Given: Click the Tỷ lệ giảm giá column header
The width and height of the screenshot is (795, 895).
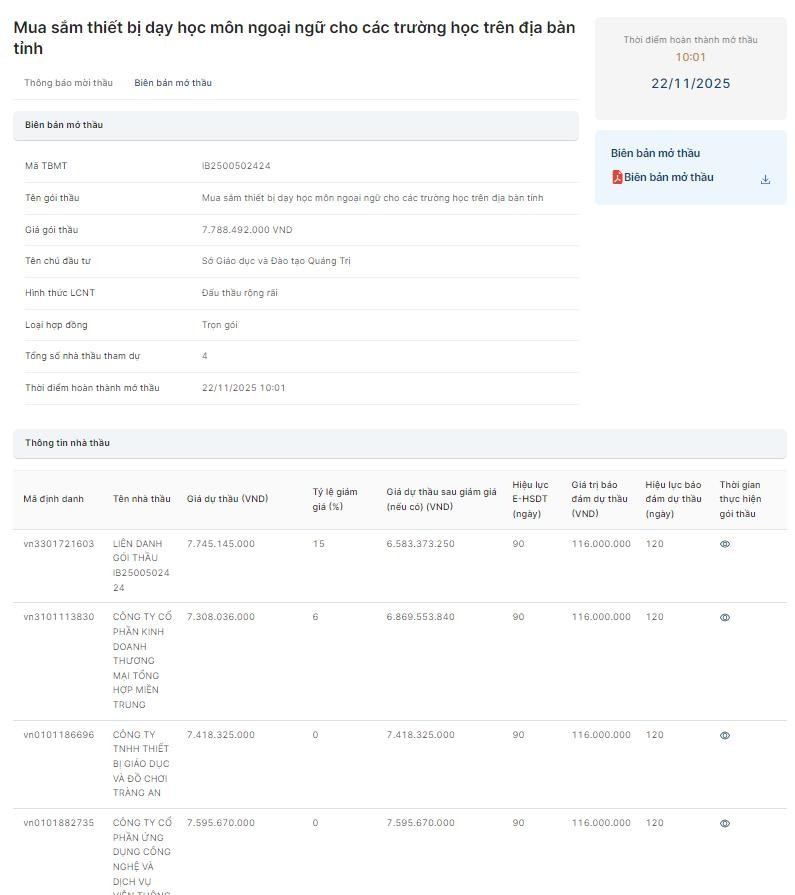Looking at the screenshot, I should 334,499.
